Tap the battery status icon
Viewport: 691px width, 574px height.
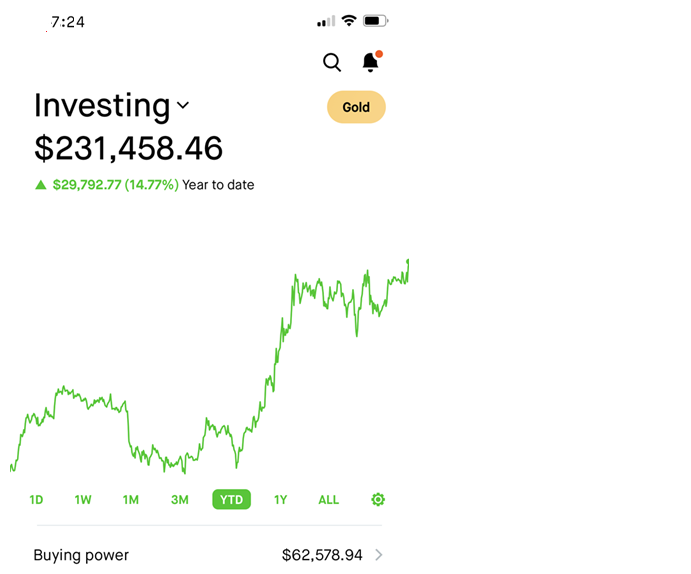(x=375, y=21)
